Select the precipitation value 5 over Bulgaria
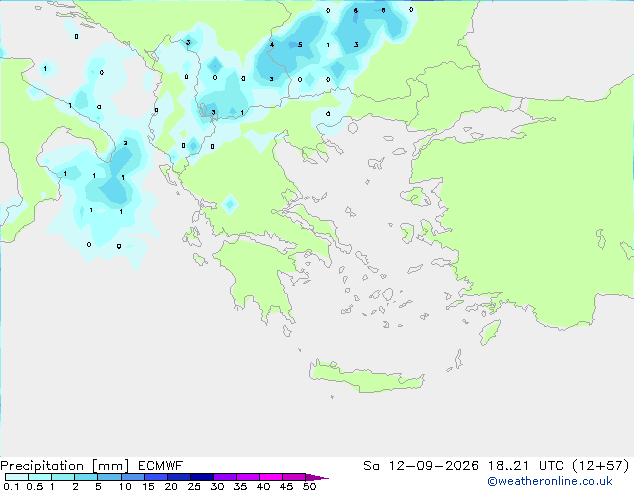Image resolution: width=634 pixels, height=490 pixels. point(300,44)
